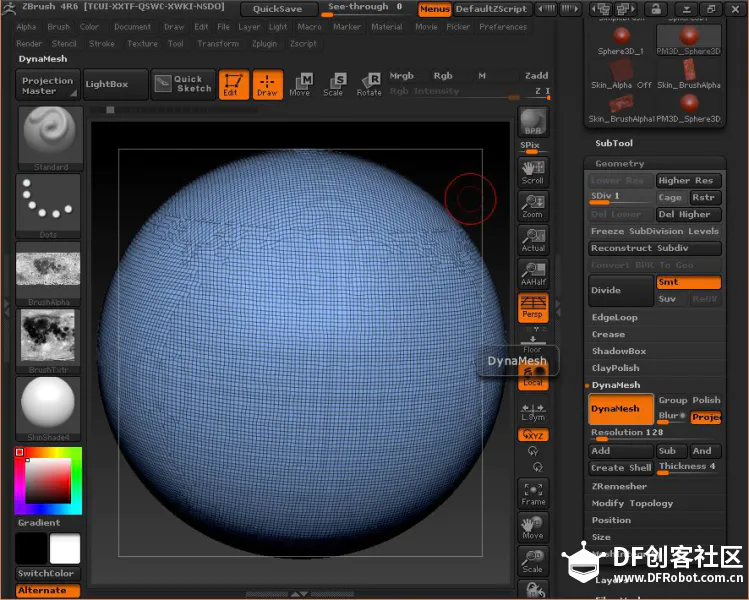Screen dimensions: 749x600
Task: Click the AAHalf view icon
Action: 533,274
